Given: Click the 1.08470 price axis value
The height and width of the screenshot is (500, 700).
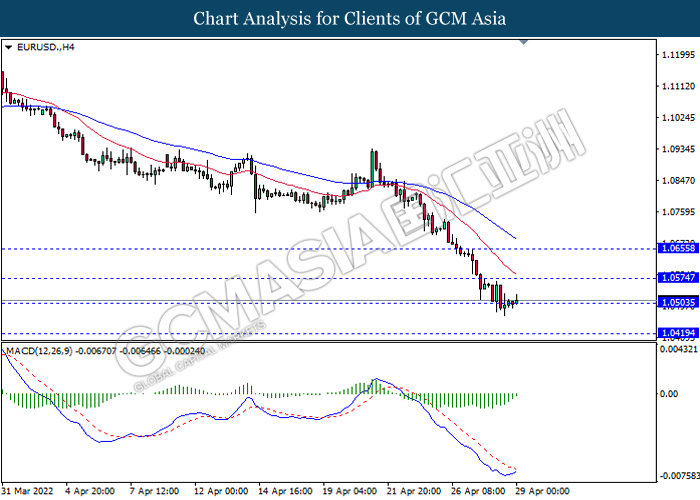Looking at the screenshot, I should click(x=678, y=180).
